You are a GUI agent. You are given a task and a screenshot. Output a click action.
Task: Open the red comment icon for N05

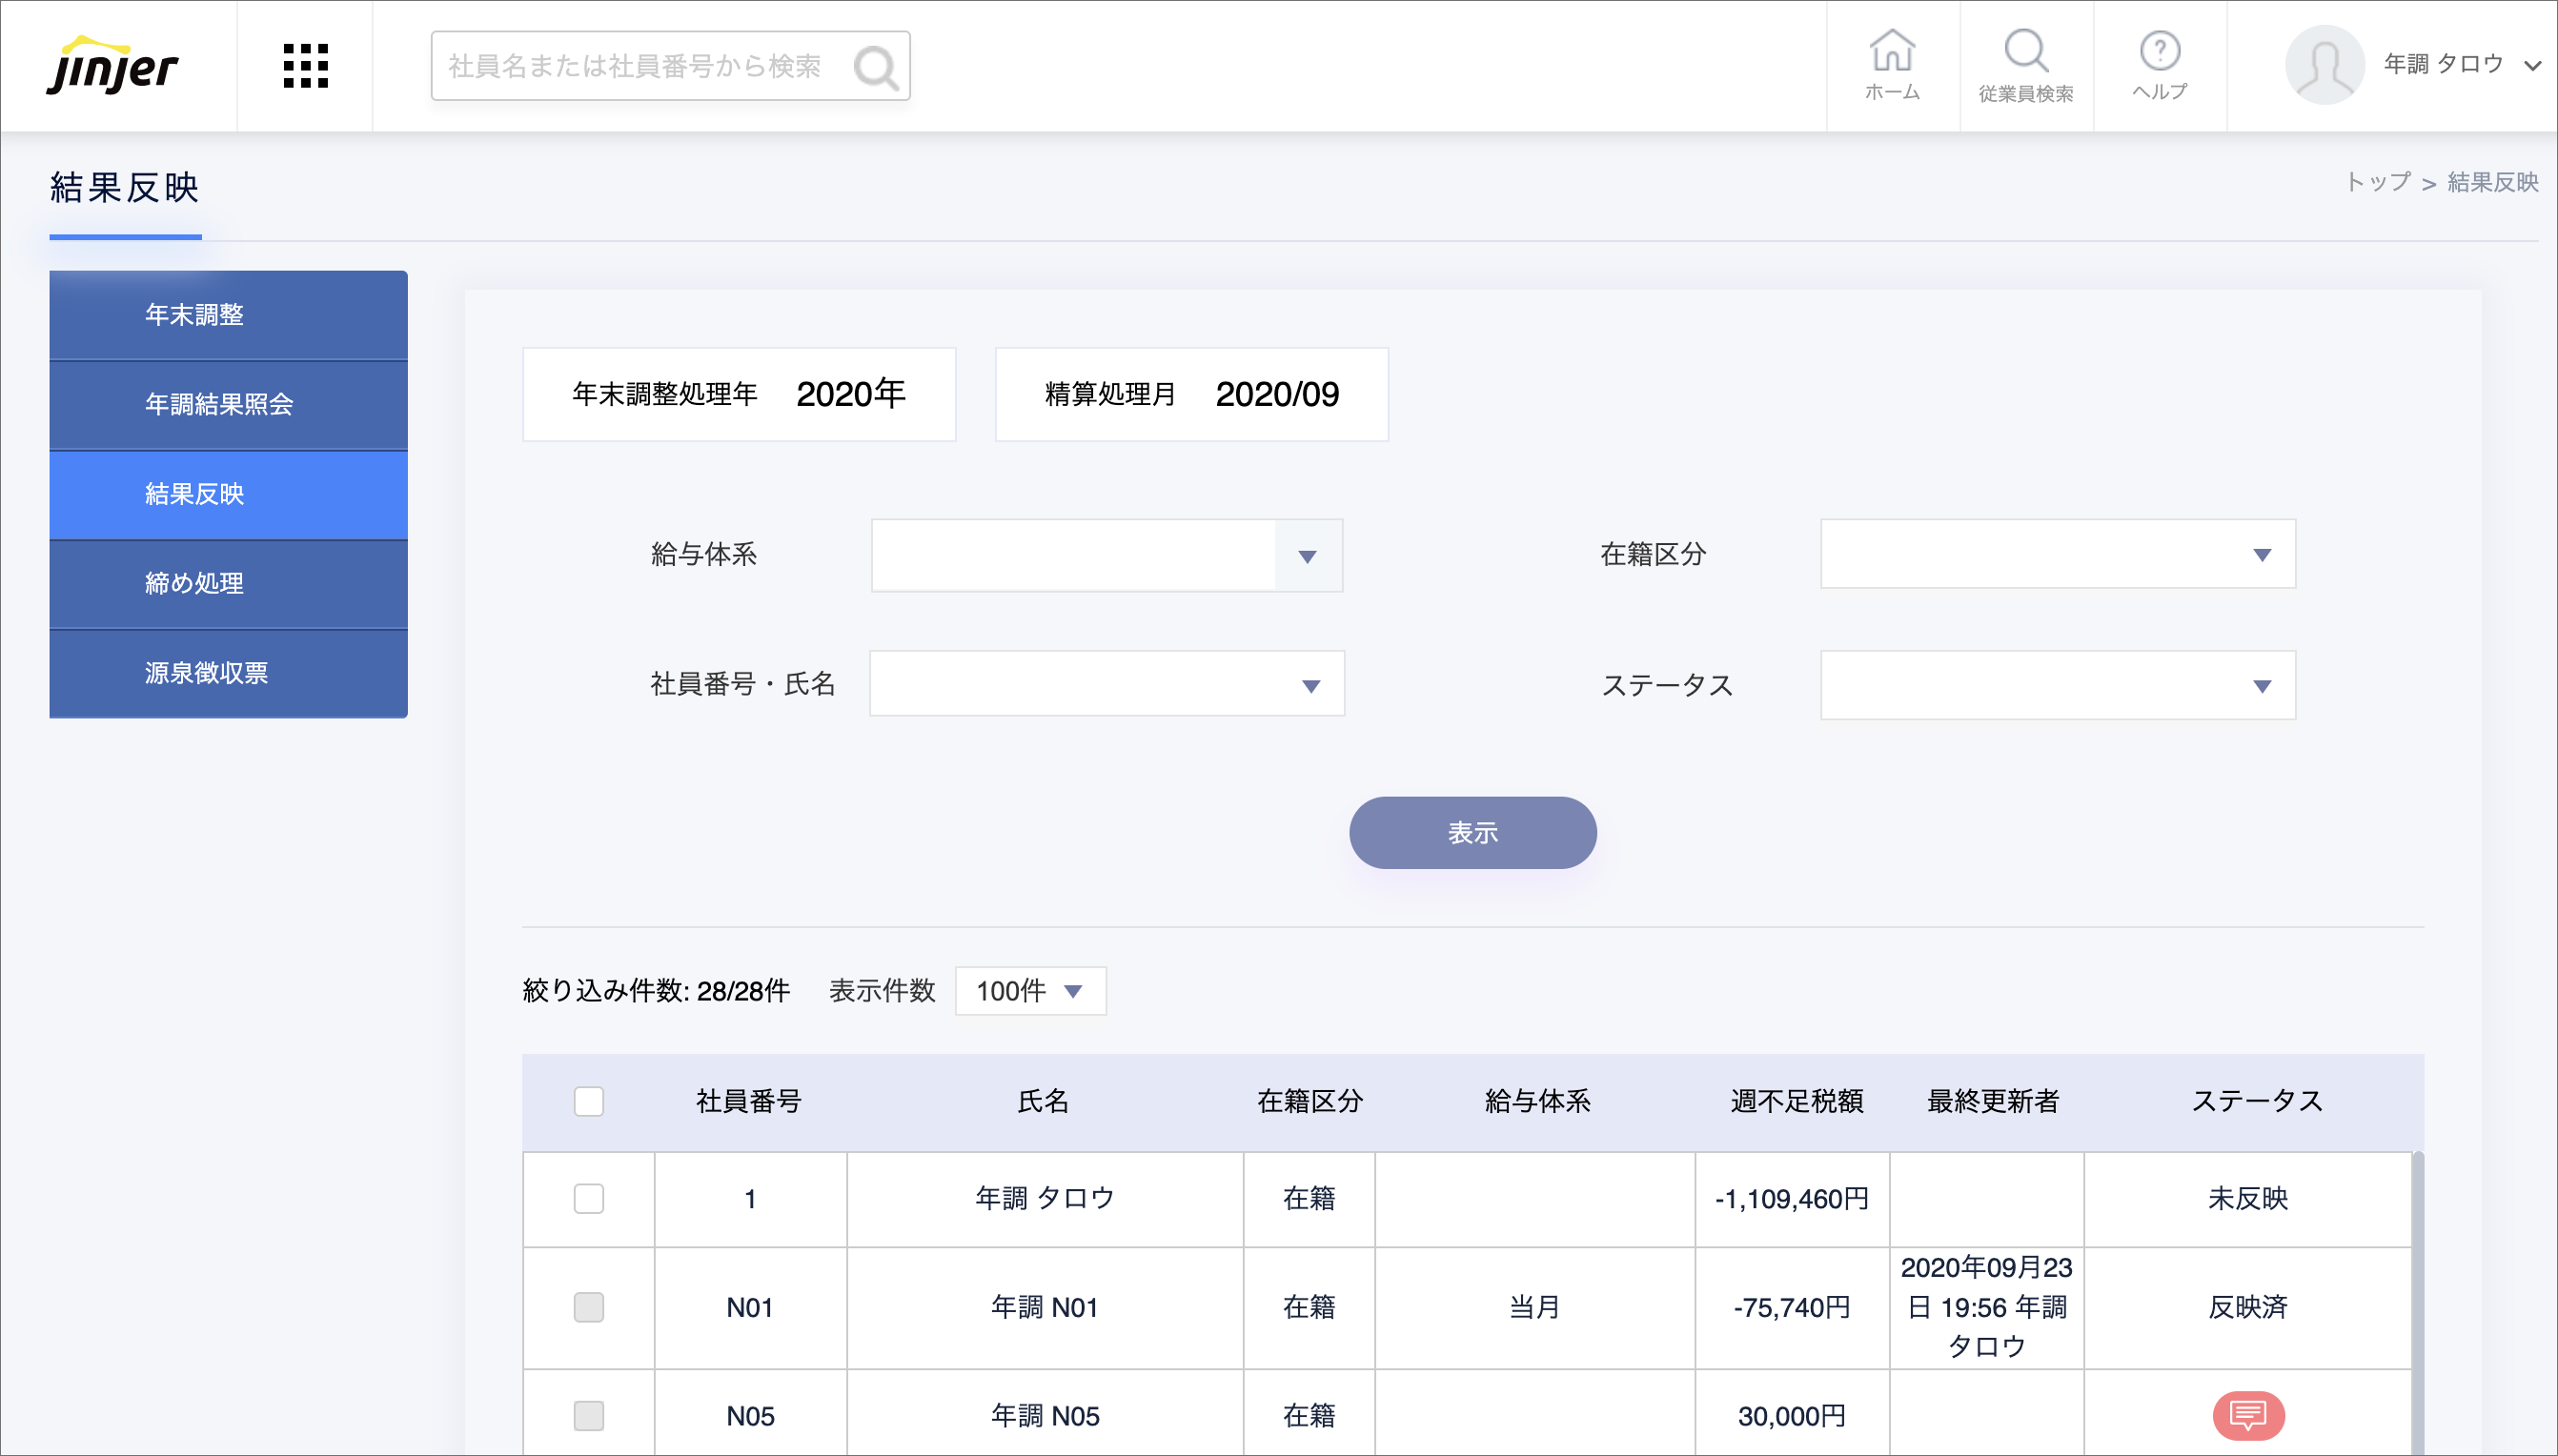pos(2248,1414)
